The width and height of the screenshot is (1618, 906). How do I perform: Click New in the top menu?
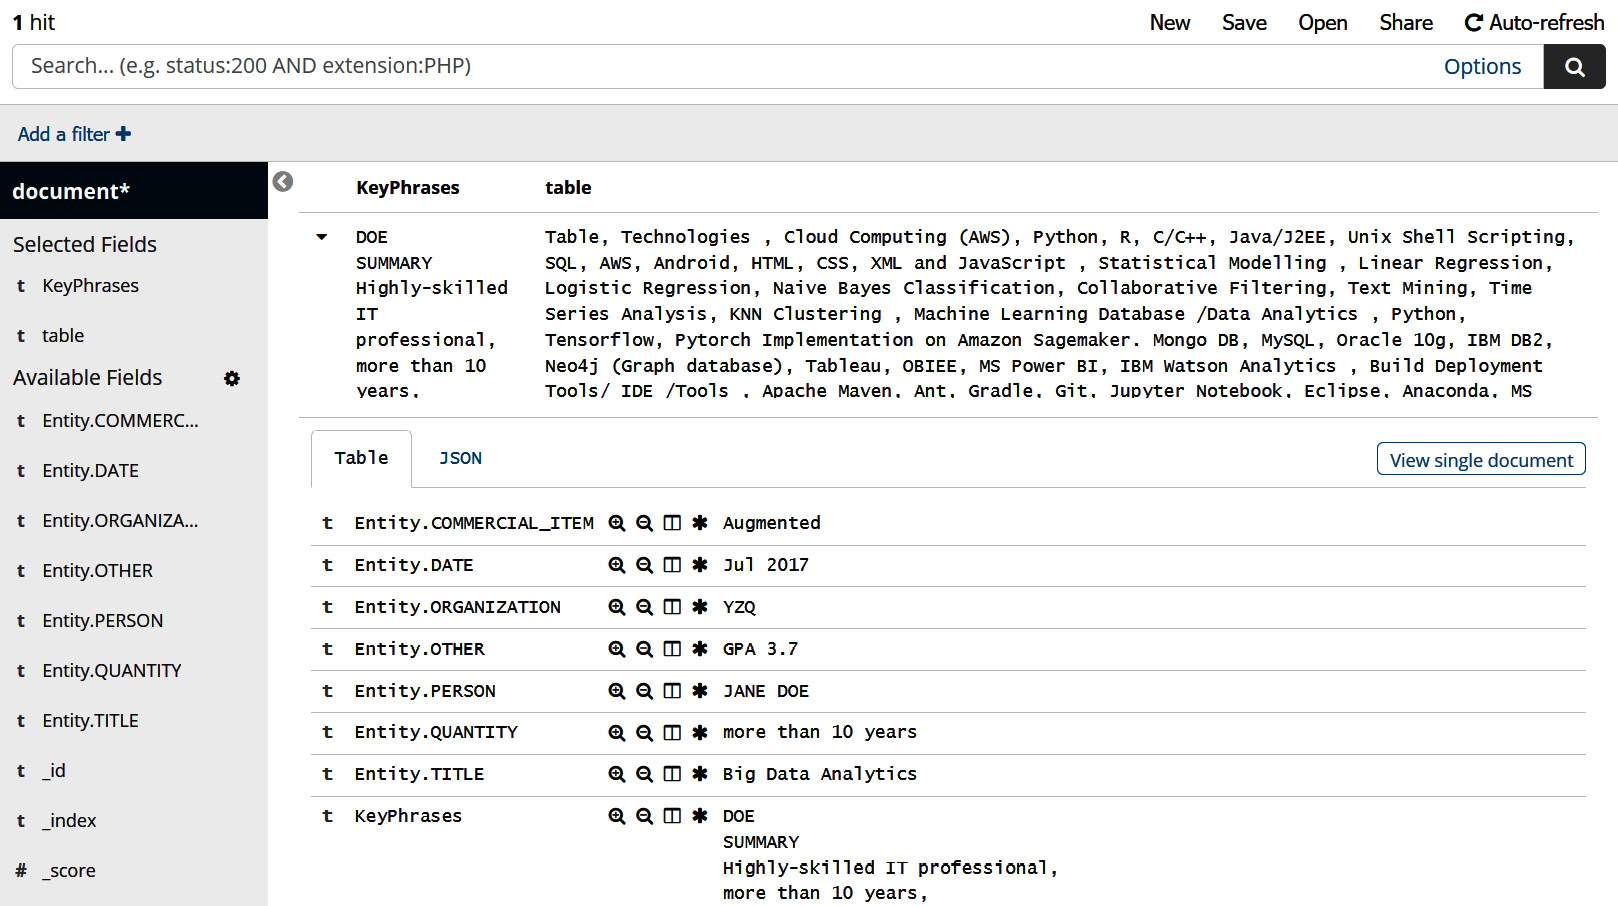pos(1170,22)
